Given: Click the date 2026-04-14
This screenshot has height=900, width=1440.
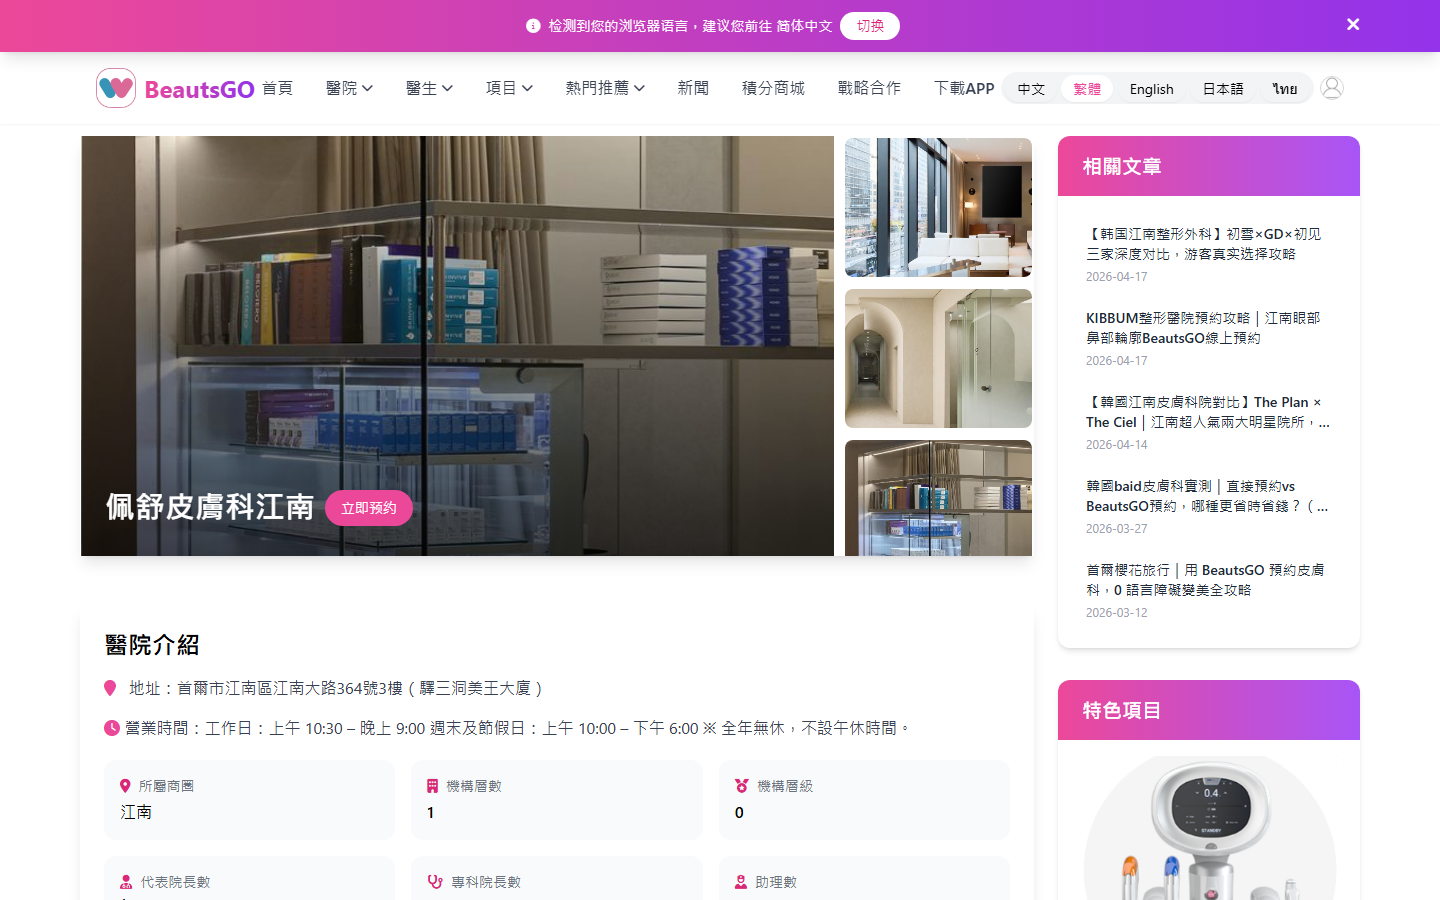Looking at the screenshot, I should coord(1117,445).
